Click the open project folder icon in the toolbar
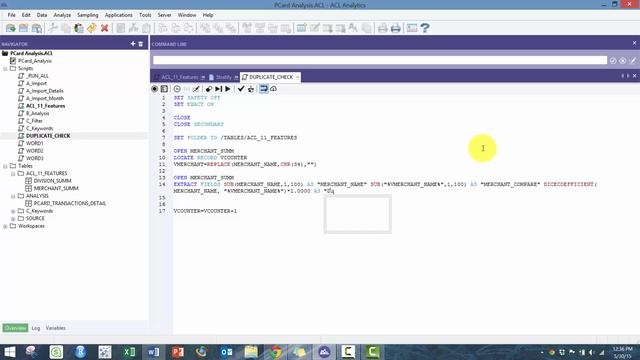Viewport: 640px width, 360px height. [x=11, y=28]
